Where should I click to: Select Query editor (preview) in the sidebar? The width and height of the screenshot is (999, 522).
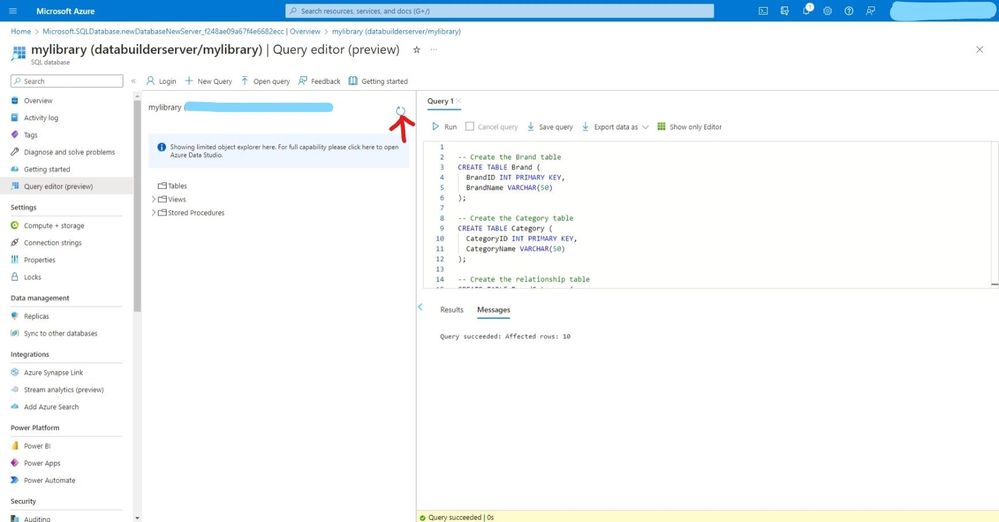click(x=66, y=187)
